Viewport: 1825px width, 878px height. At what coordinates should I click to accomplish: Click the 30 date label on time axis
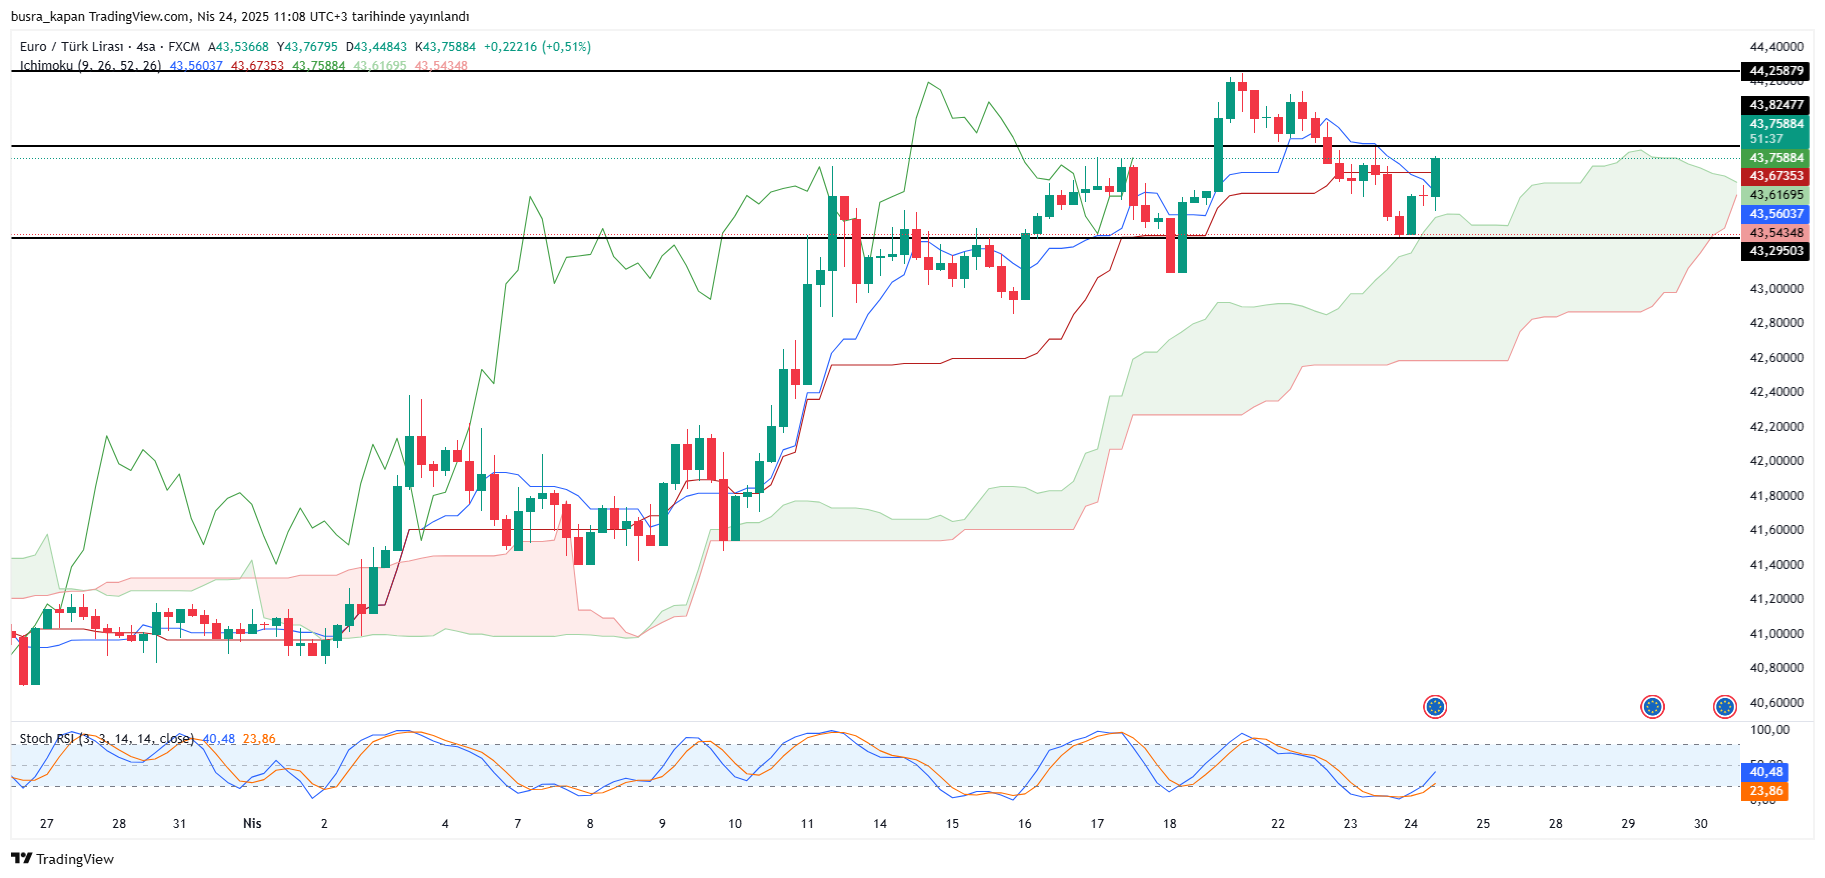1701,824
